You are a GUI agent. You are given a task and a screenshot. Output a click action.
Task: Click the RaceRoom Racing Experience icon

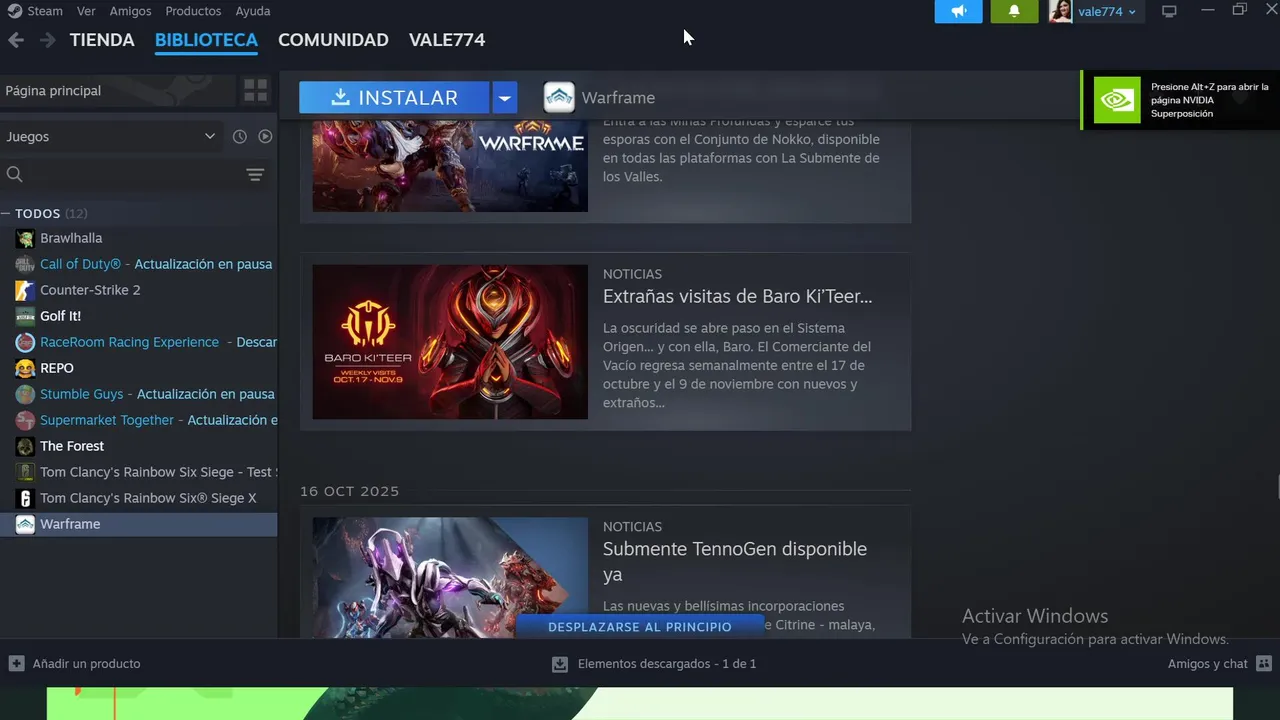click(25, 342)
